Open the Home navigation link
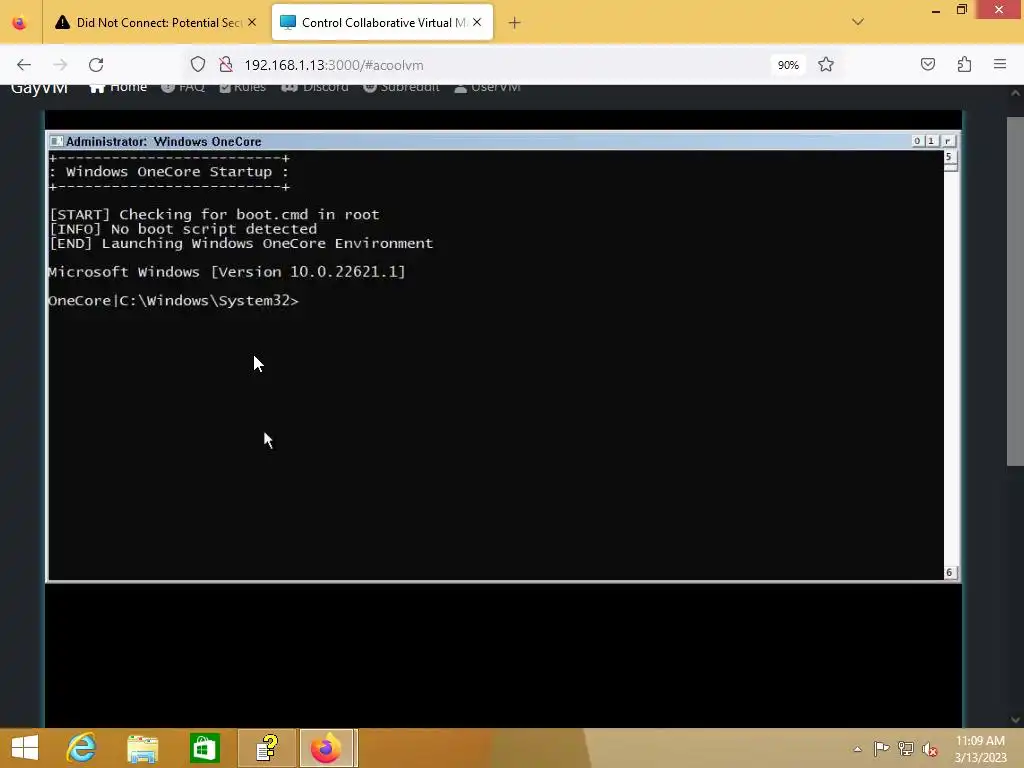 coord(118,87)
